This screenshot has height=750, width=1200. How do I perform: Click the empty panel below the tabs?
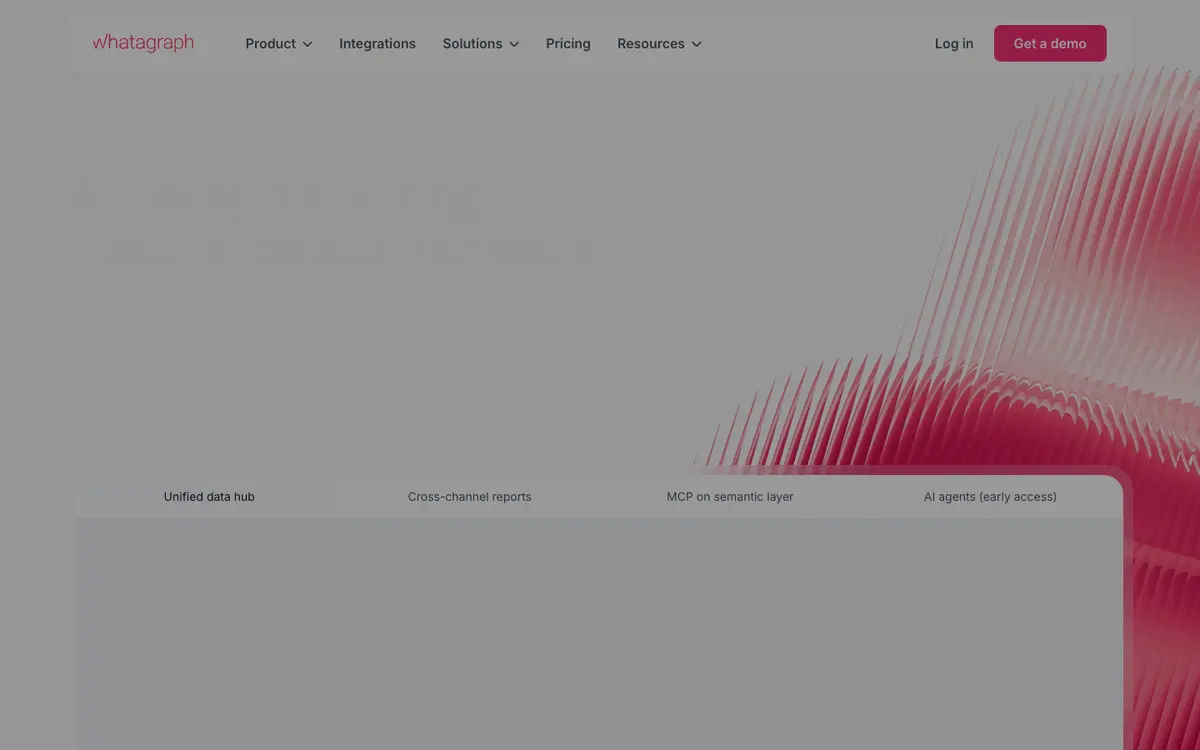coord(600,633)
